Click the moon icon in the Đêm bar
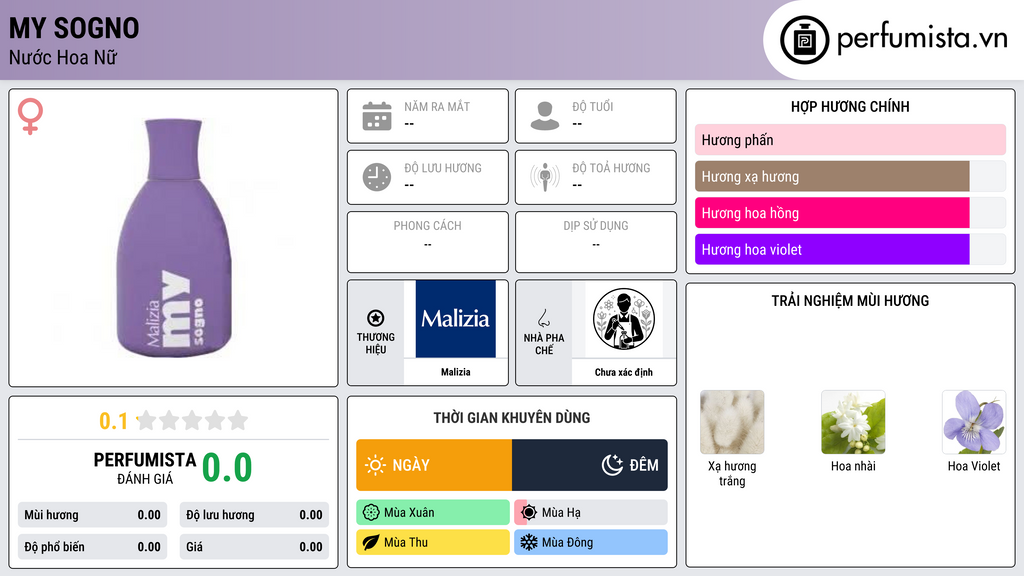This screenshot has width=1024, height=576. [x=612, y=465]
